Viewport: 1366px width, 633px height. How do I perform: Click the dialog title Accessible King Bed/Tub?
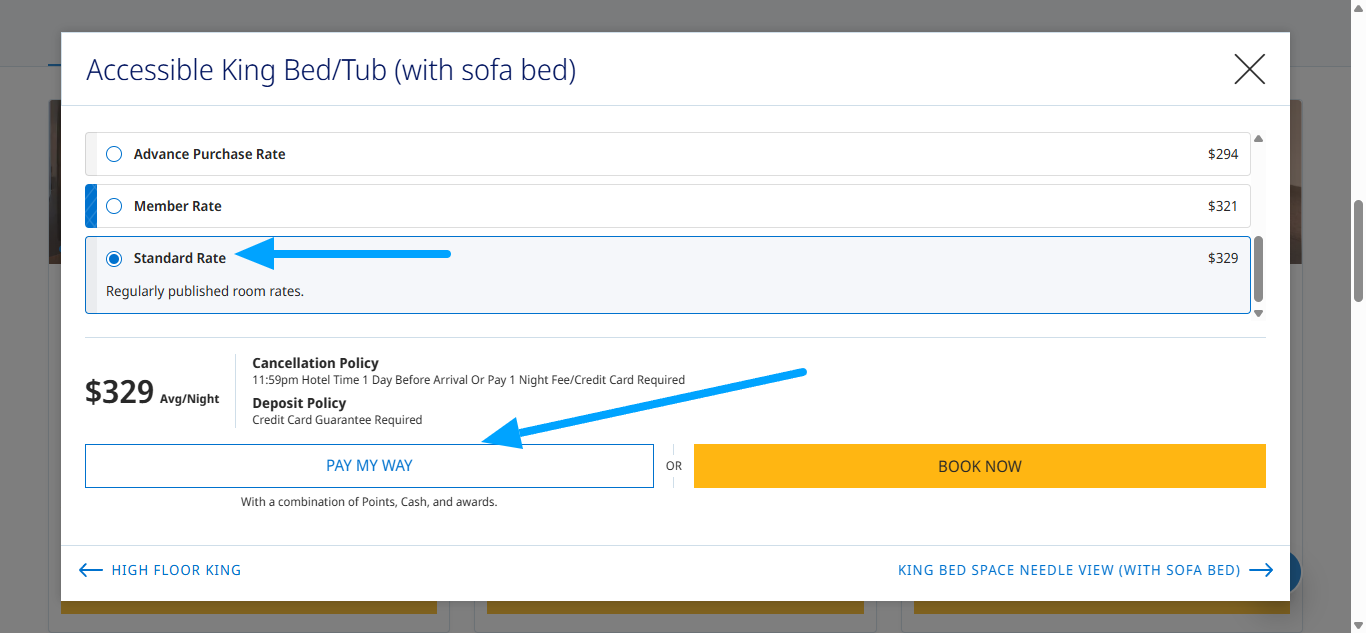(x=331, y=70)
